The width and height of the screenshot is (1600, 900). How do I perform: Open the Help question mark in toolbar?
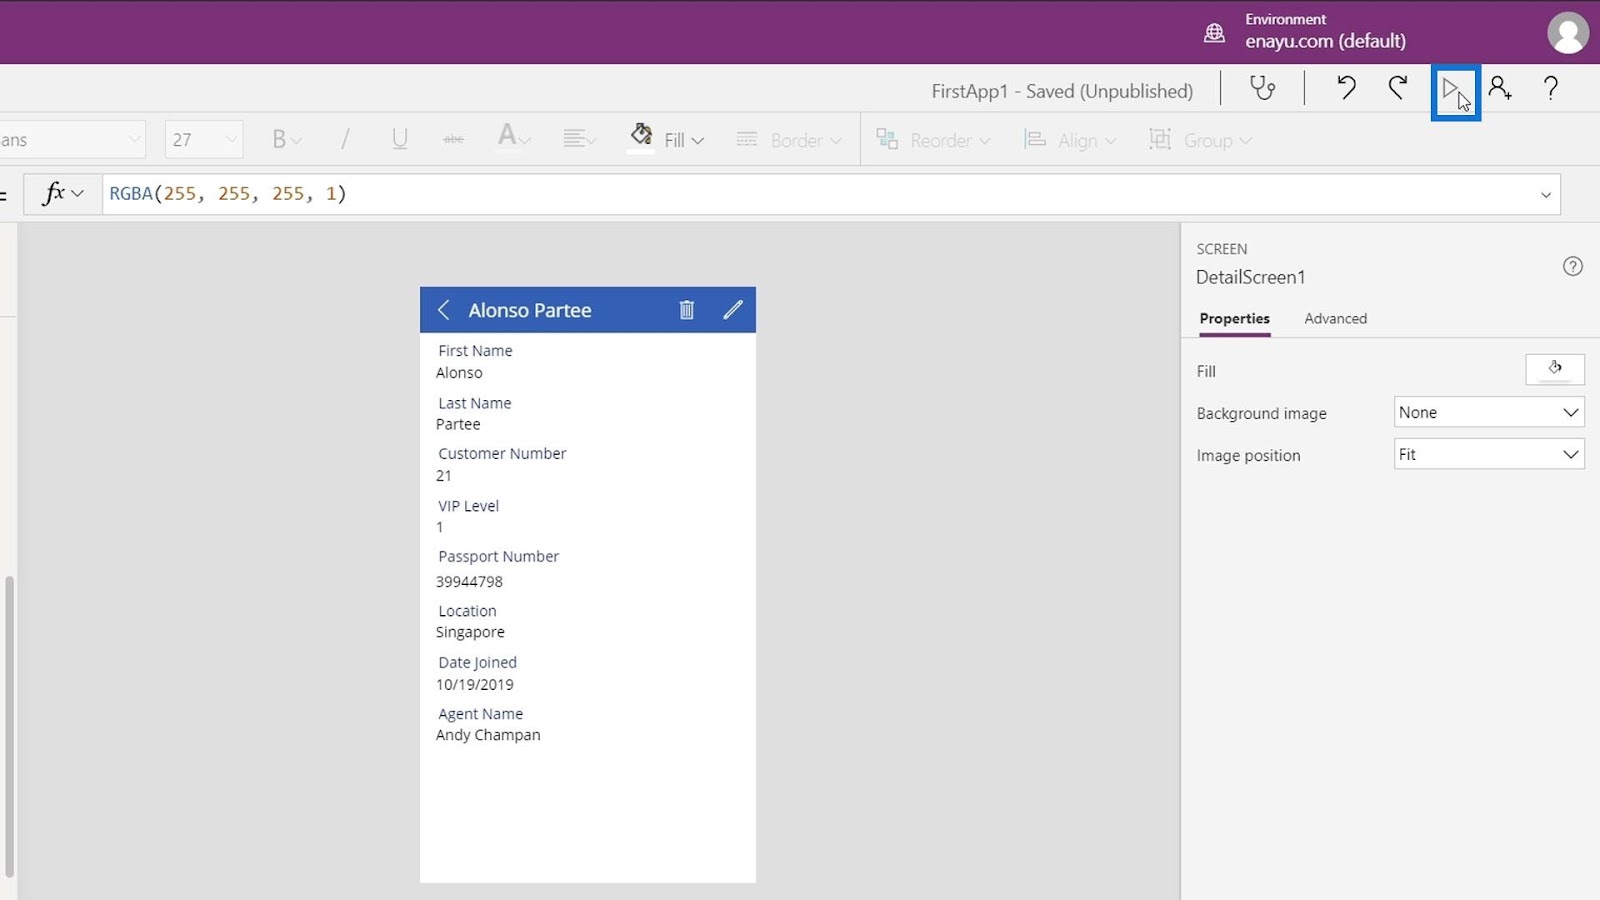(1551, 88)
